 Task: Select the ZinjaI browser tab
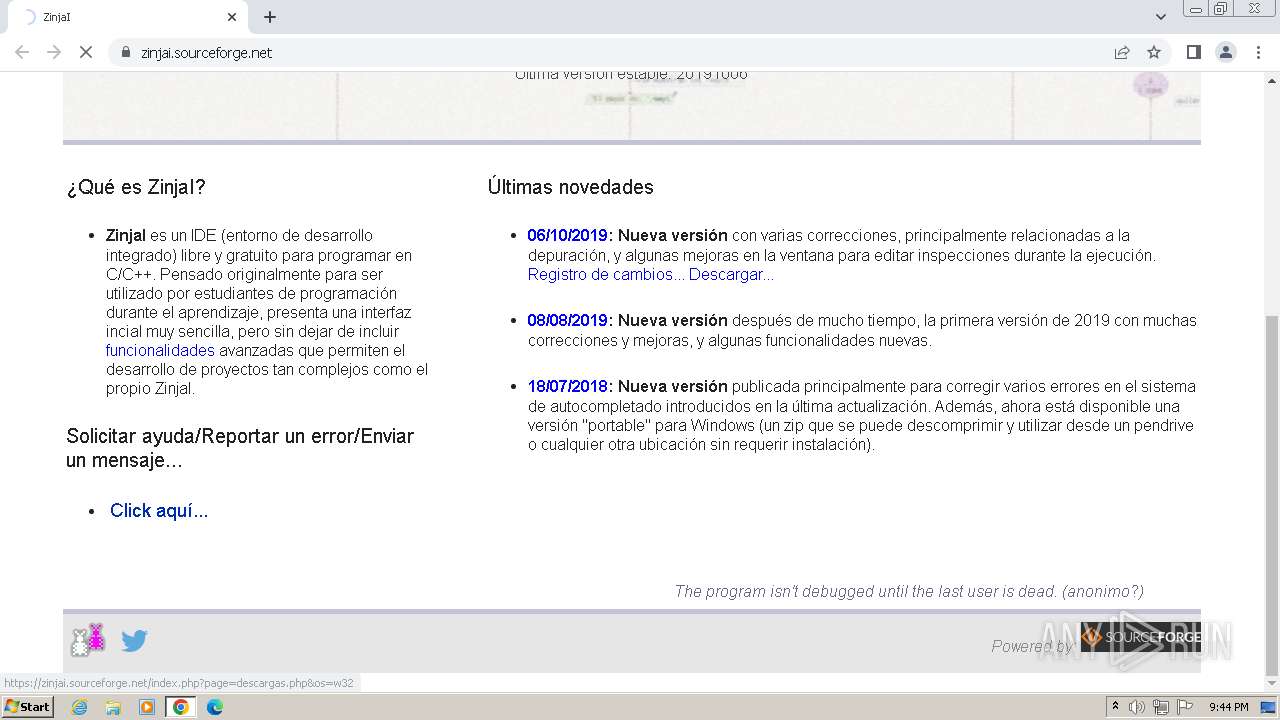click(130, 17)
